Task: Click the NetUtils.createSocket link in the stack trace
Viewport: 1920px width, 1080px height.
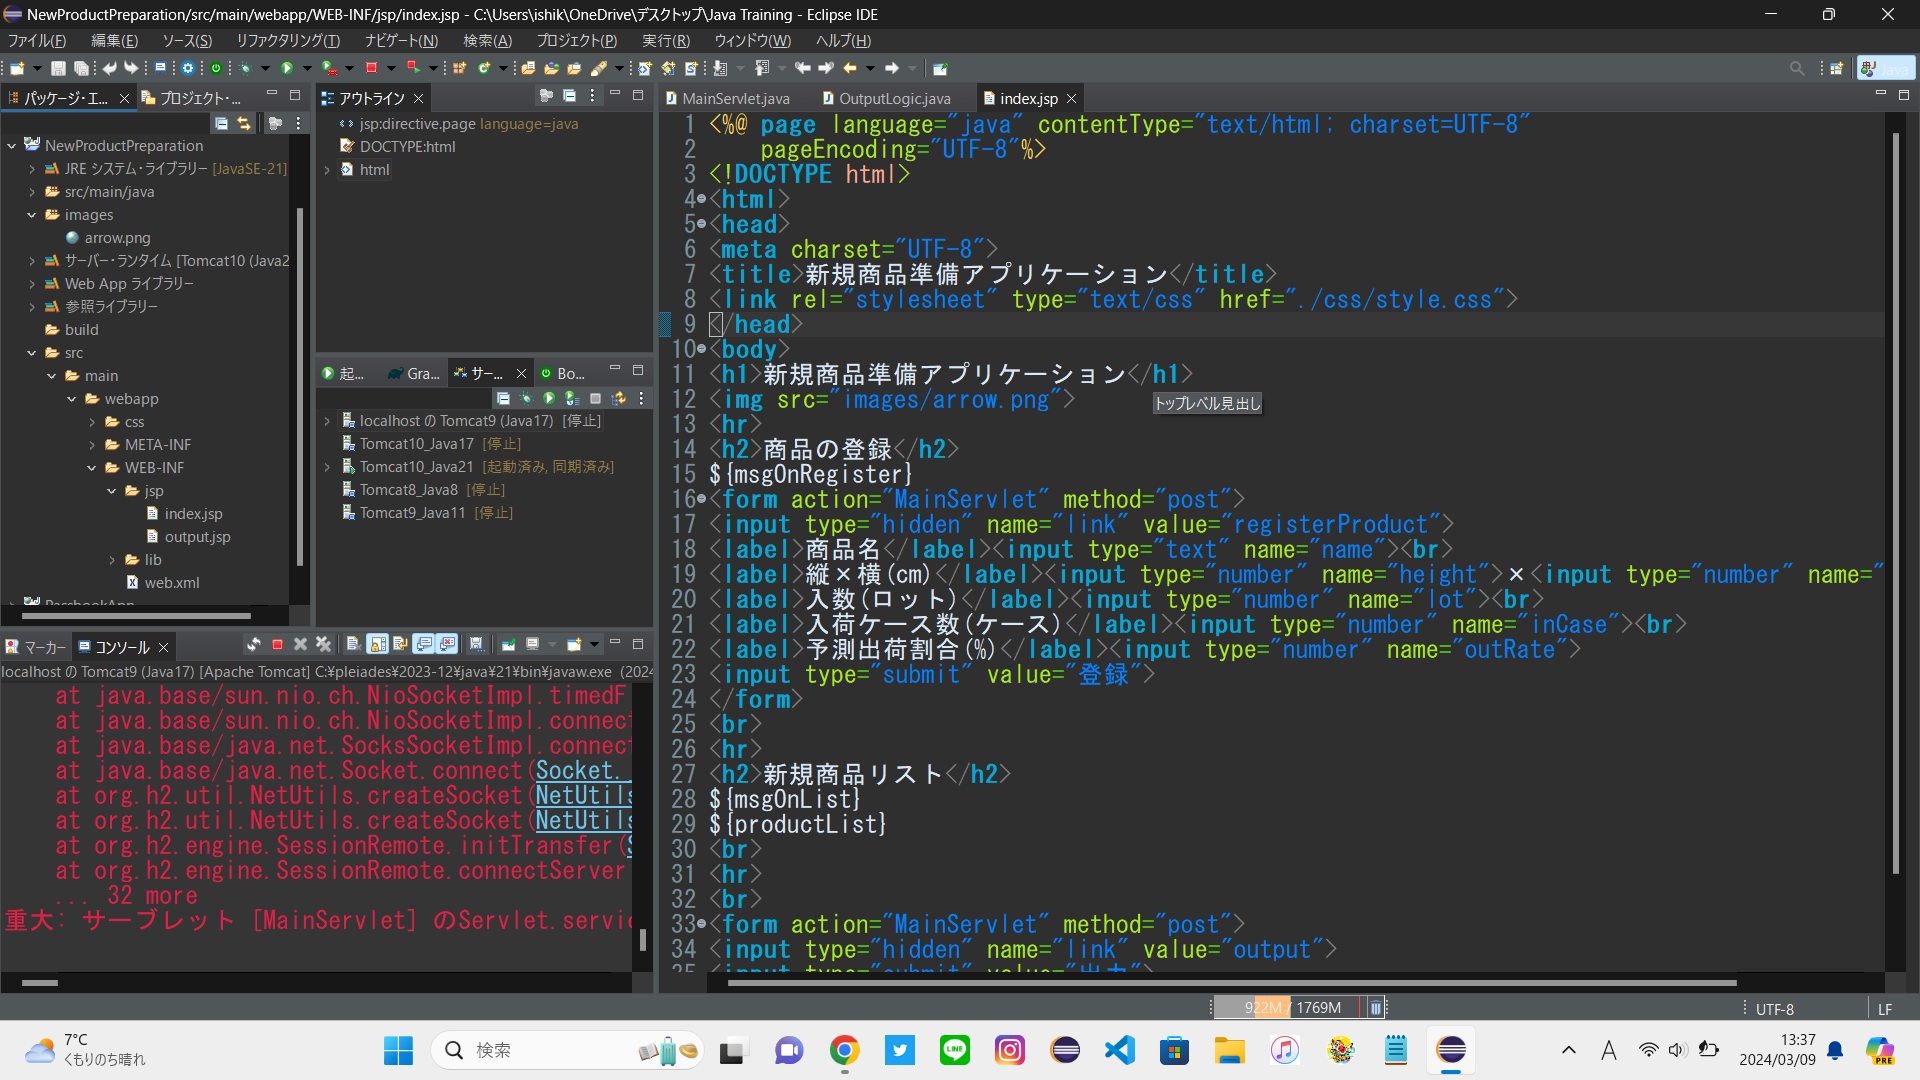Action: 583,796
